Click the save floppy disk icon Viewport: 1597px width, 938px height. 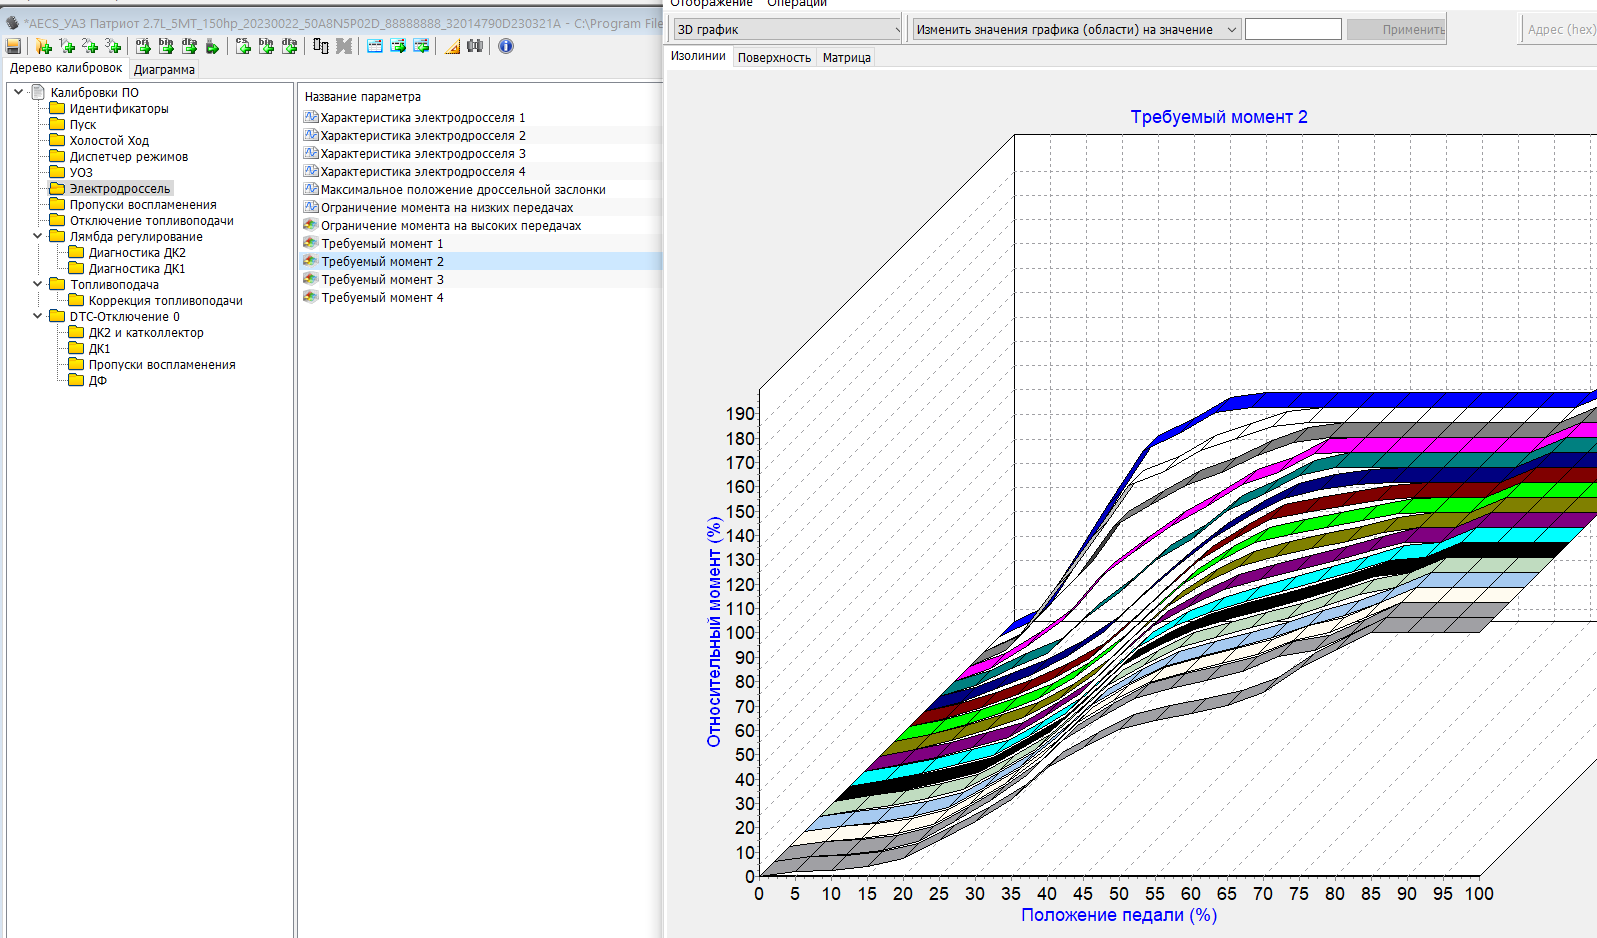pos(13,46)
